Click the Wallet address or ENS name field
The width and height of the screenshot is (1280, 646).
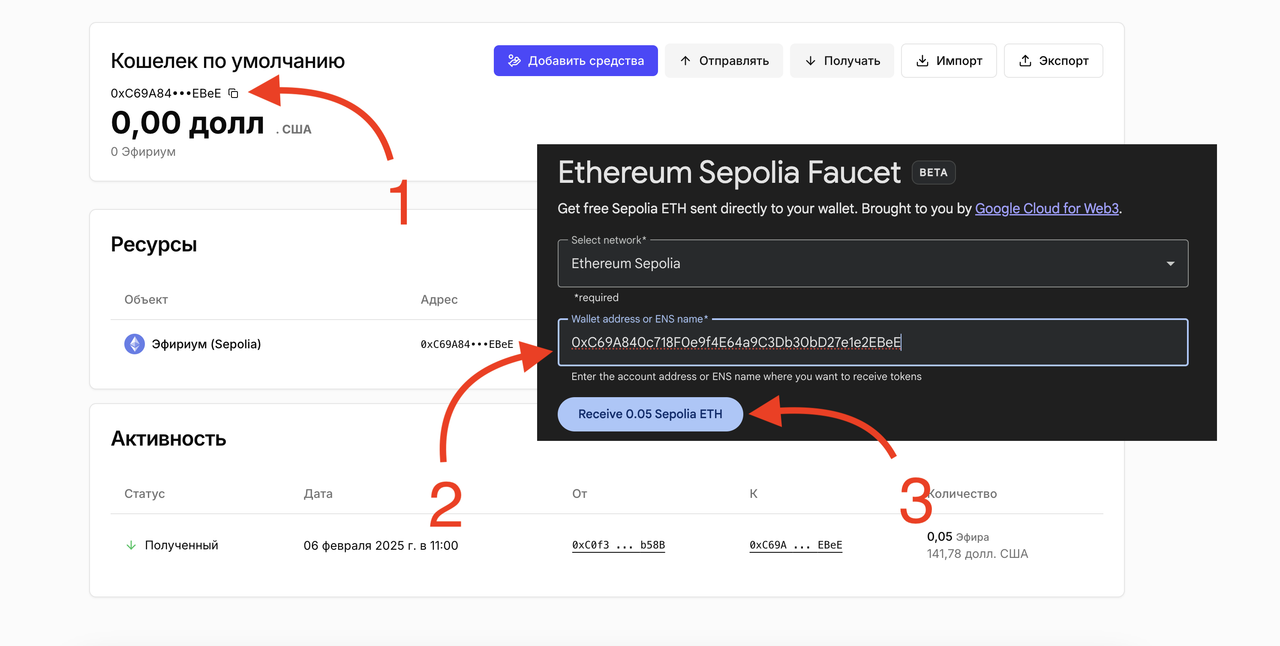(x=873, y=342)
